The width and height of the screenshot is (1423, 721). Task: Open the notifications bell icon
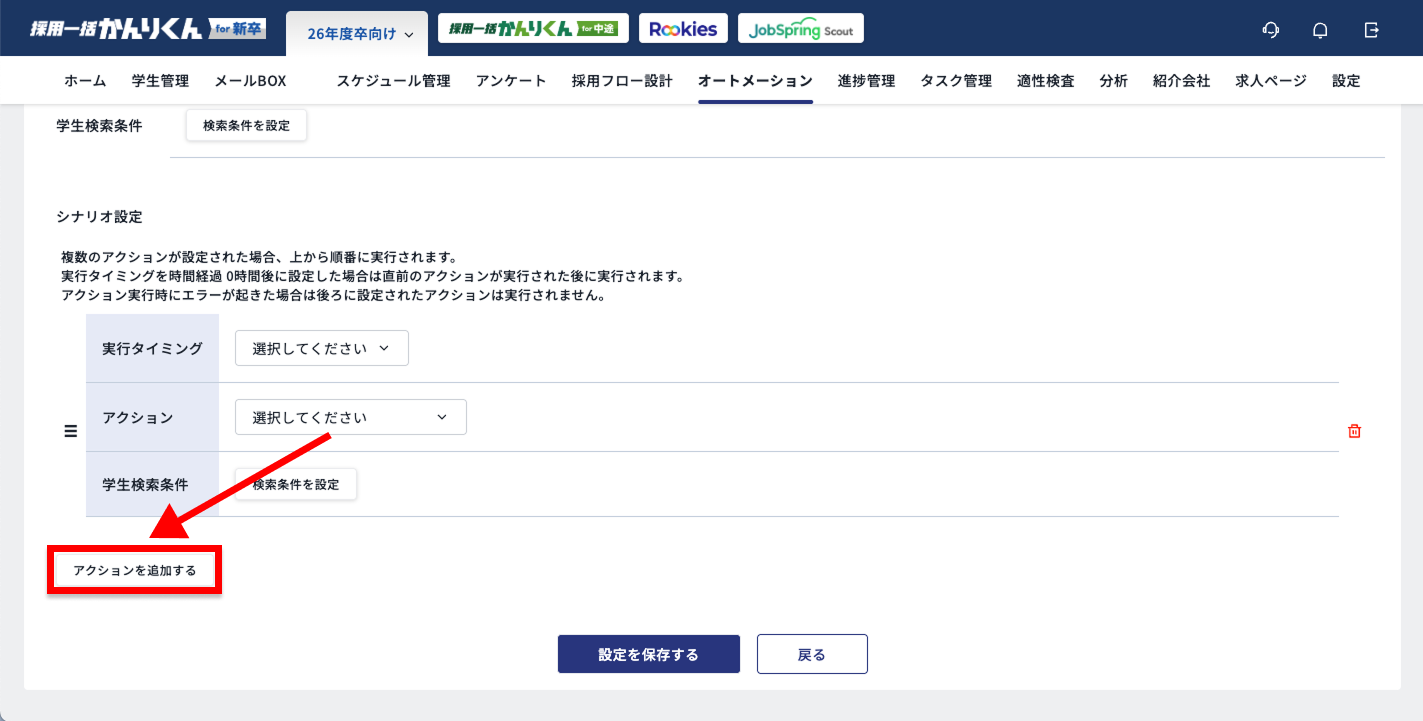coord(1320,29)
